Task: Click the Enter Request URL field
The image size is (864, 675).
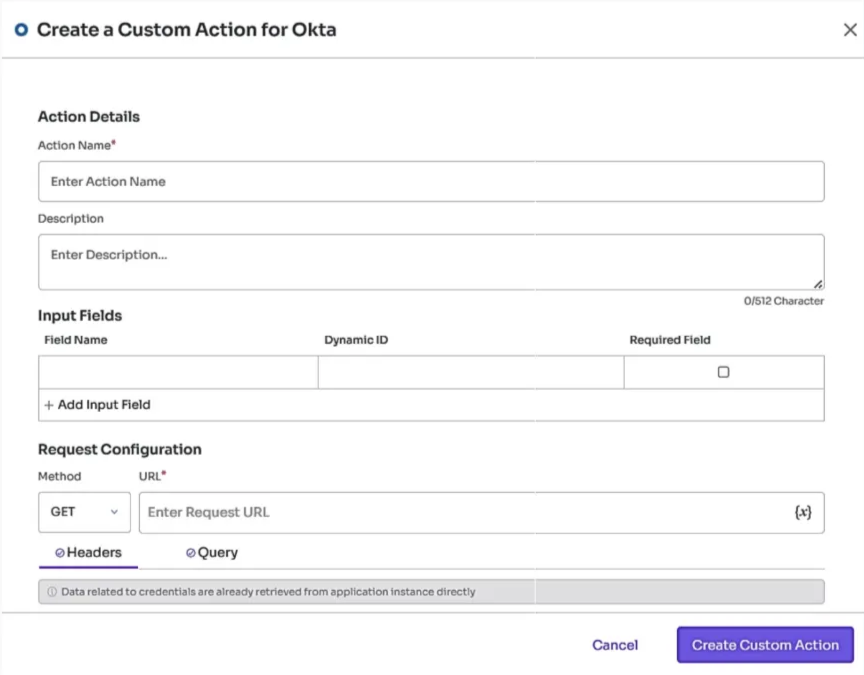Action: tap(465, 512)
